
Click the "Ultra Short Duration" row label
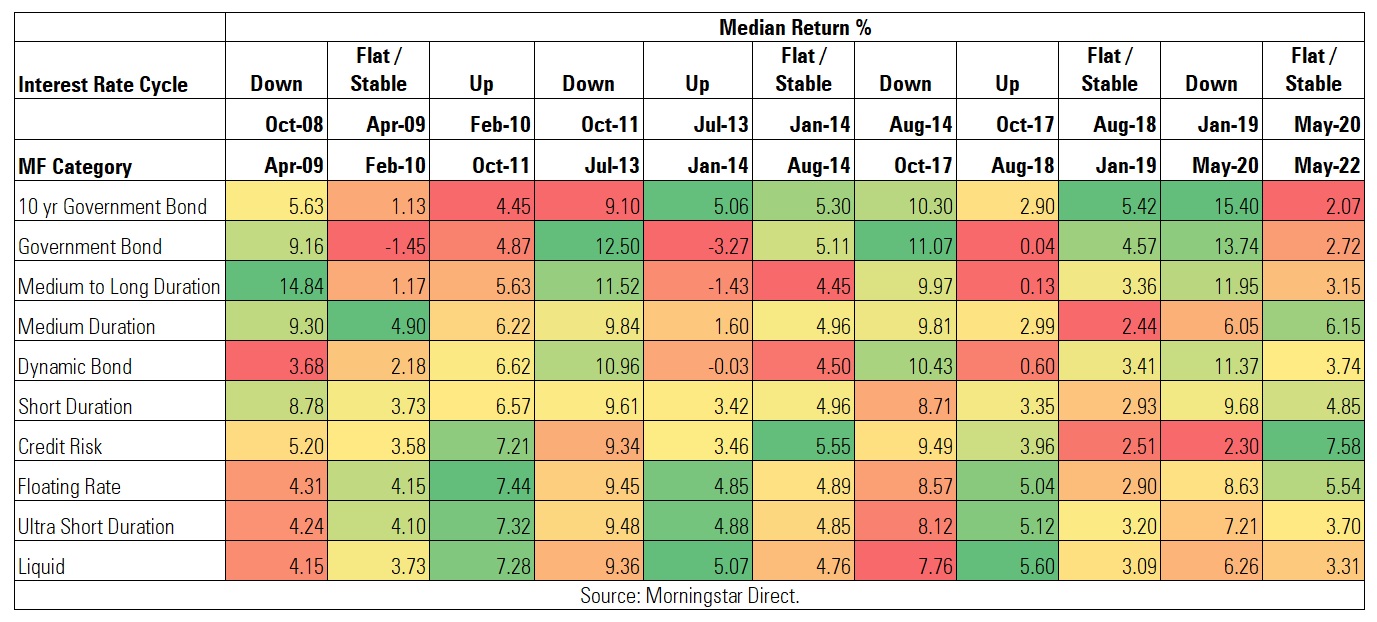[96, 527]
